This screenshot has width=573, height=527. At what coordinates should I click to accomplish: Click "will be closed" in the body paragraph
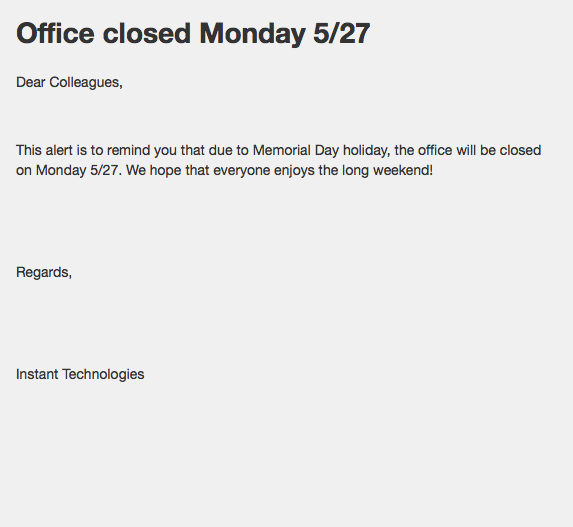[498, 150]
